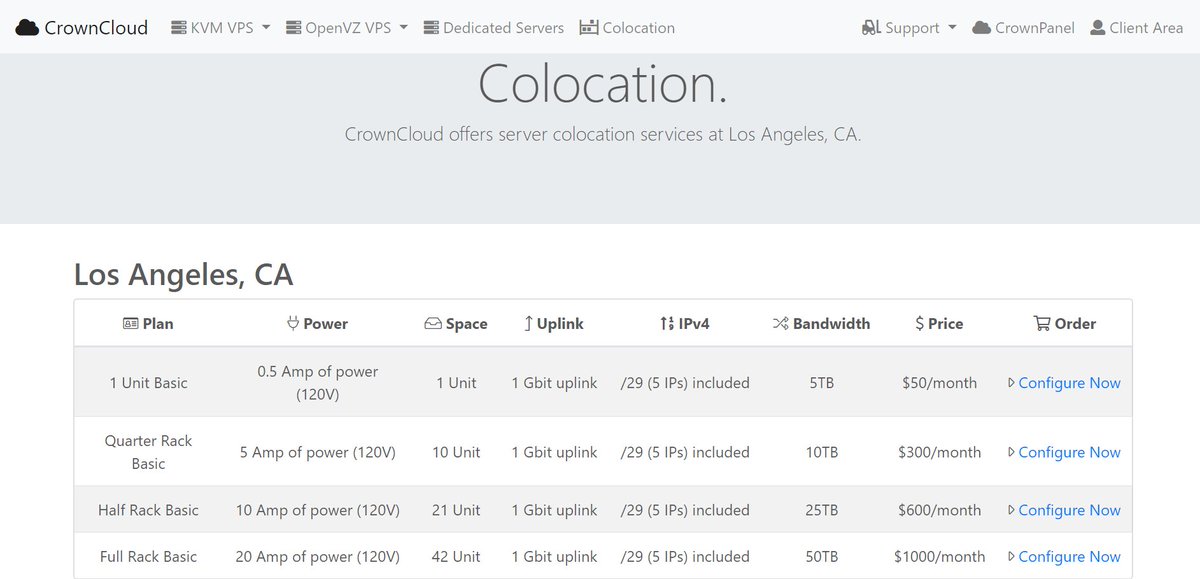Click the cart icon in Order header
The width and height of the screenshot is (1200, 579).
point(1042,323)
